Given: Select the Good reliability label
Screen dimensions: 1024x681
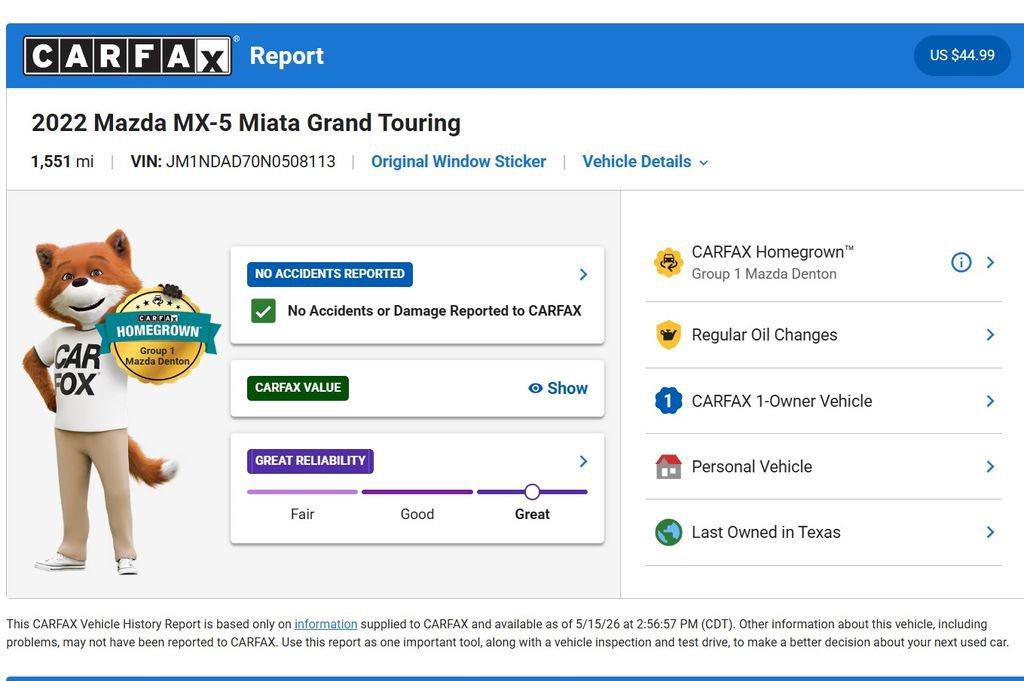Looking at the screenshot, I should pyautogui.click(x=417, y=515).
